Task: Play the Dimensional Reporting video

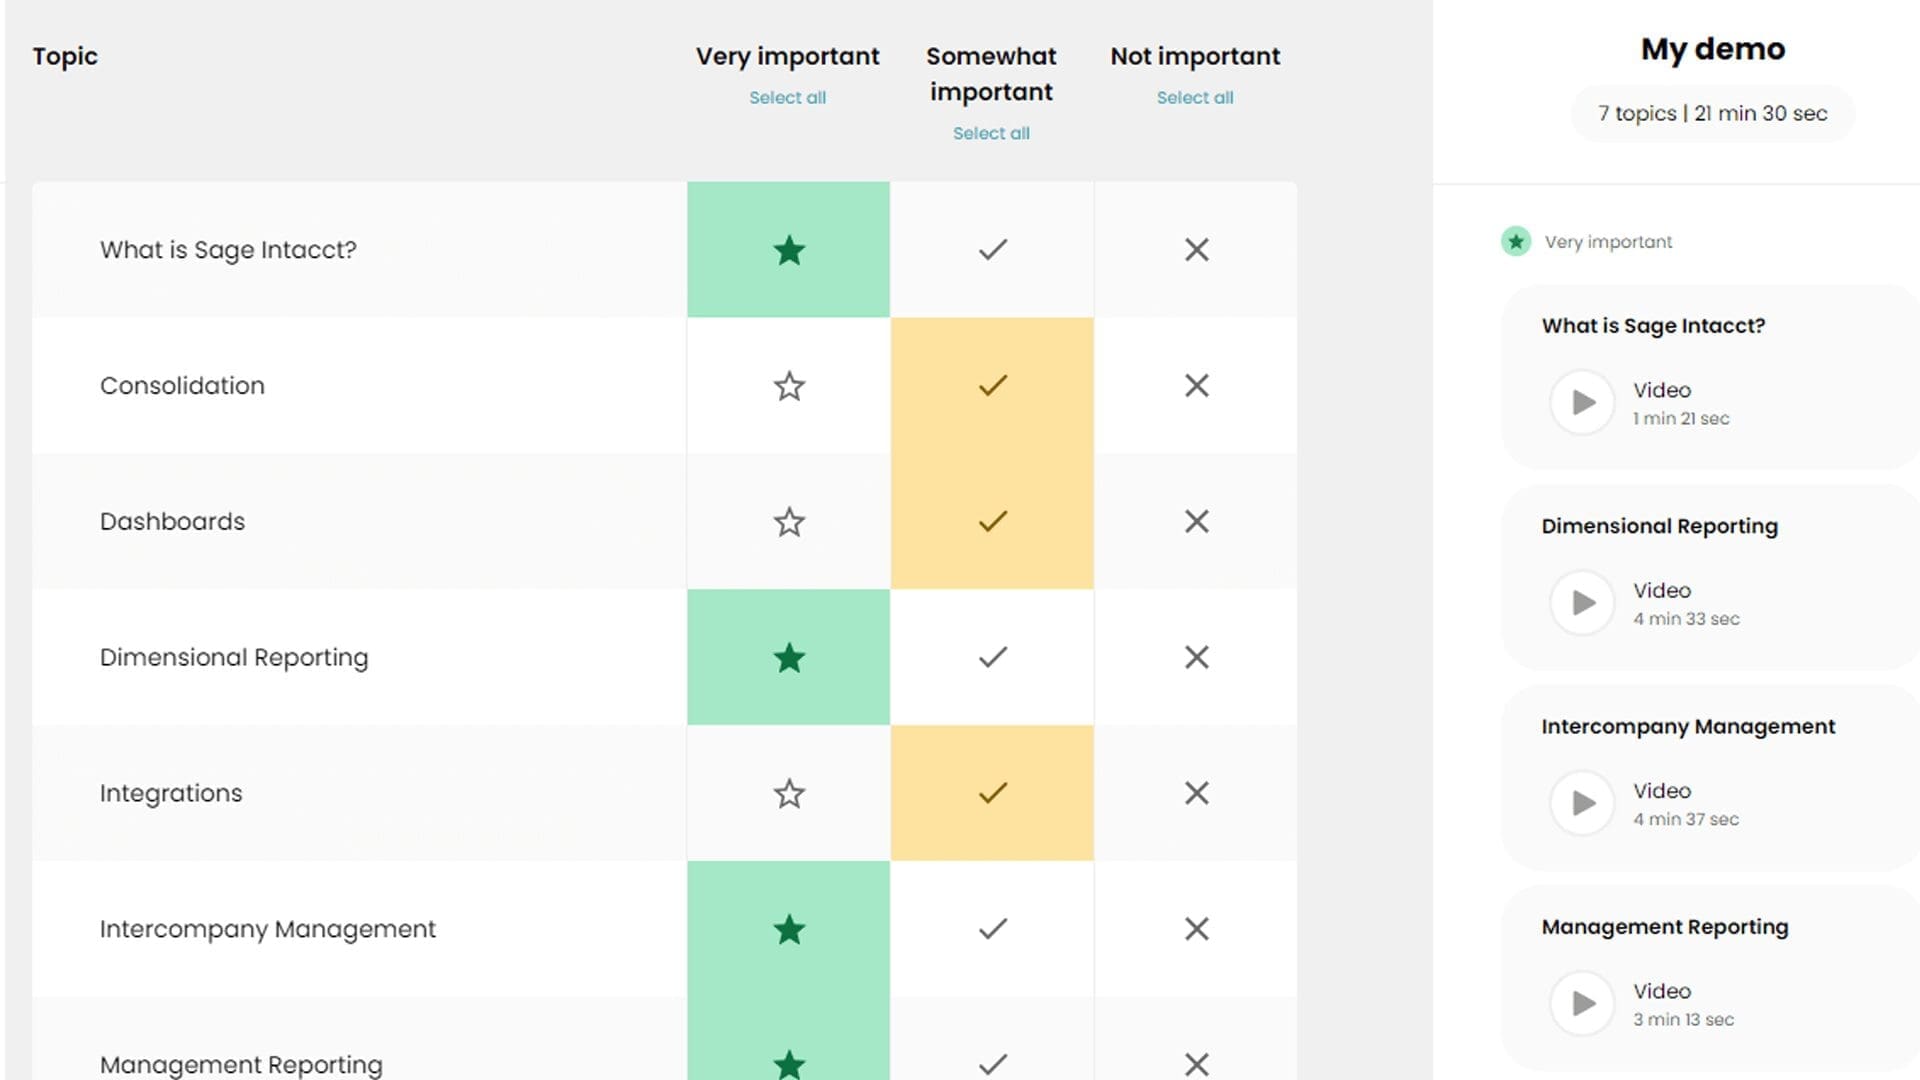Action: click(1582, 602)
